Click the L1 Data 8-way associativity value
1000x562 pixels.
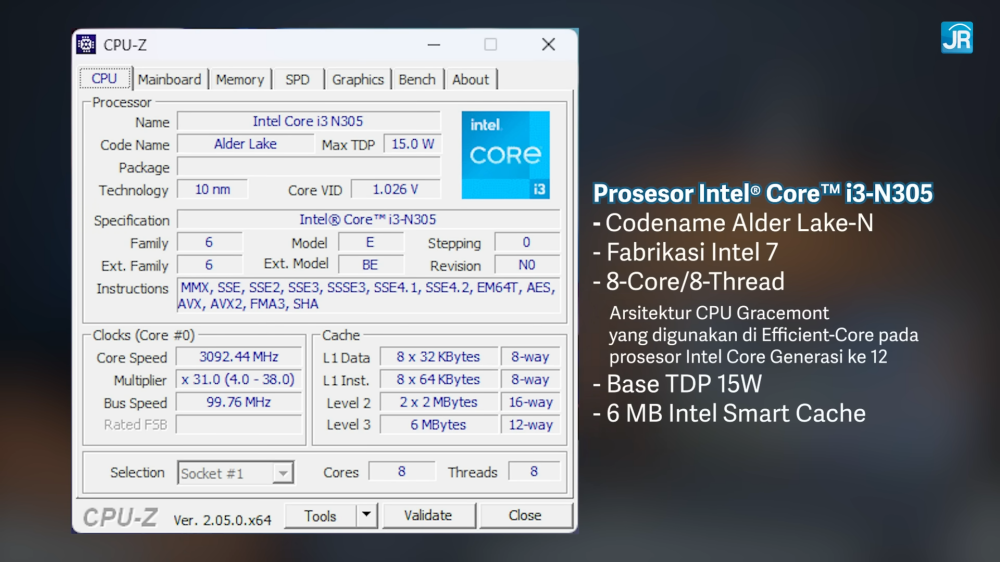[x=530, y=357]
